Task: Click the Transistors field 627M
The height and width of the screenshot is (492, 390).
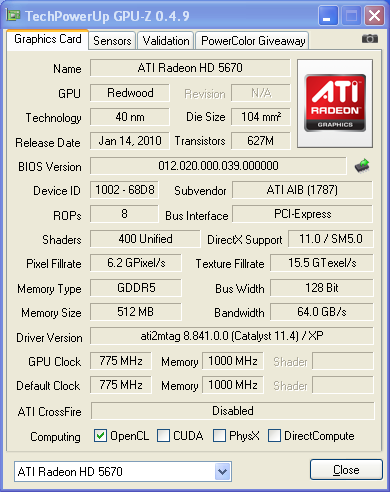Action: pyautogui.click(x=261, y=141)
